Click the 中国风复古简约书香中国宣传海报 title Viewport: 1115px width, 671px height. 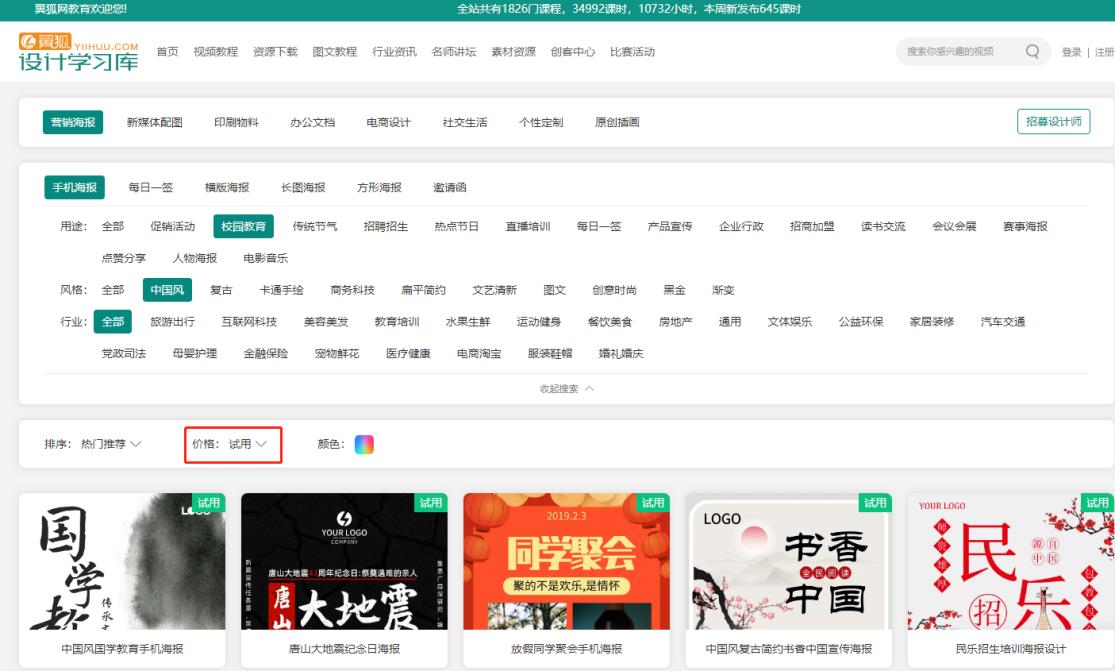tap(789, 649)
